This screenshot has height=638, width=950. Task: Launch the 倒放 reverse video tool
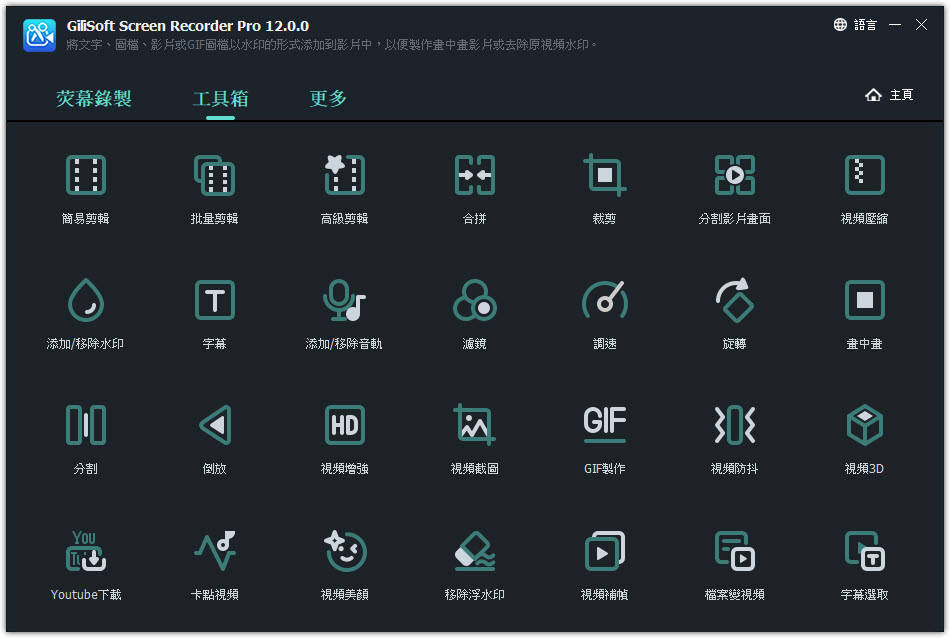214,426
